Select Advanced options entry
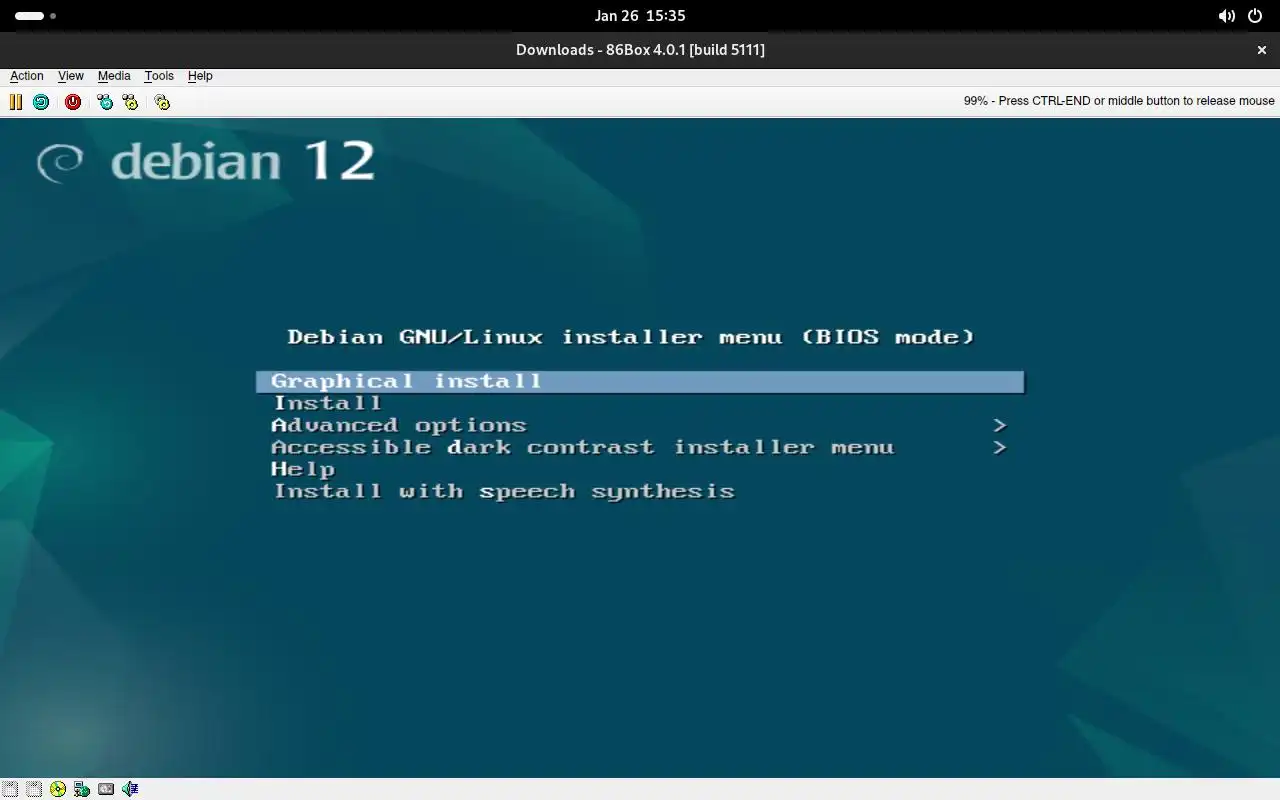The image size is (1280, 800). [x=399, y=425]
